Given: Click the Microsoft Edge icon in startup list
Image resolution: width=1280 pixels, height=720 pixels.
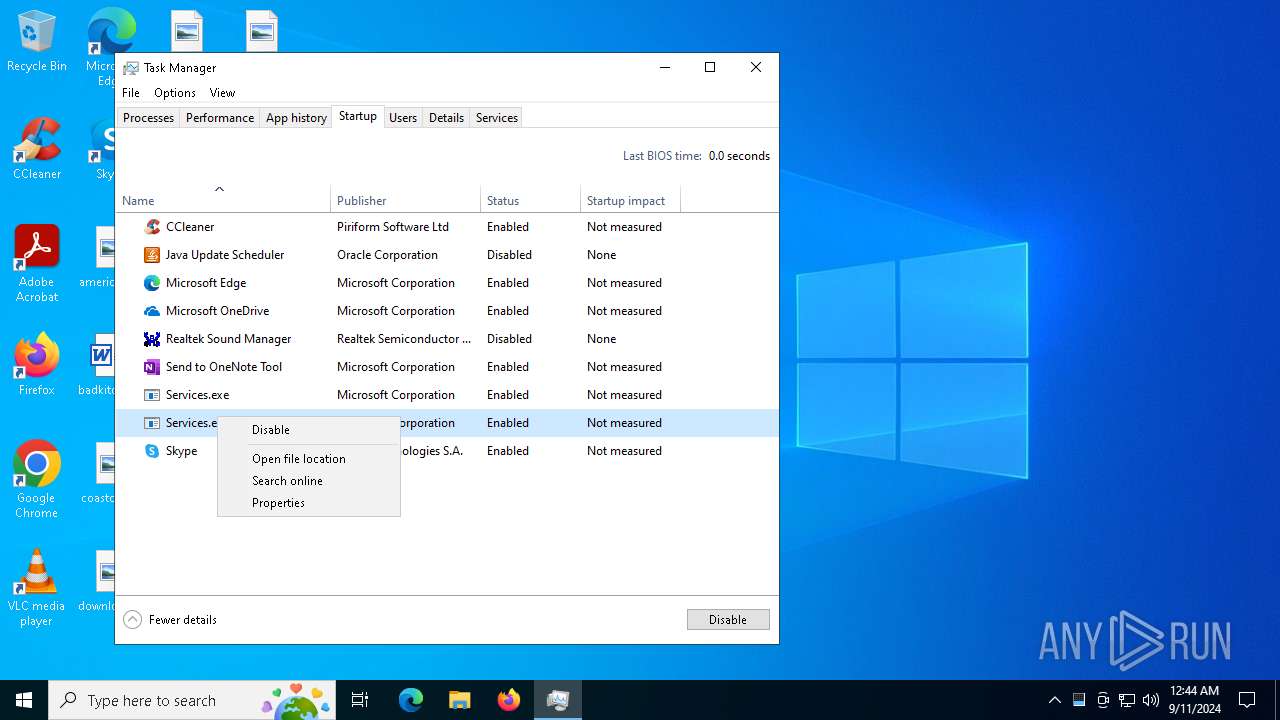Looking at the screenshot, I should (152, 283).
